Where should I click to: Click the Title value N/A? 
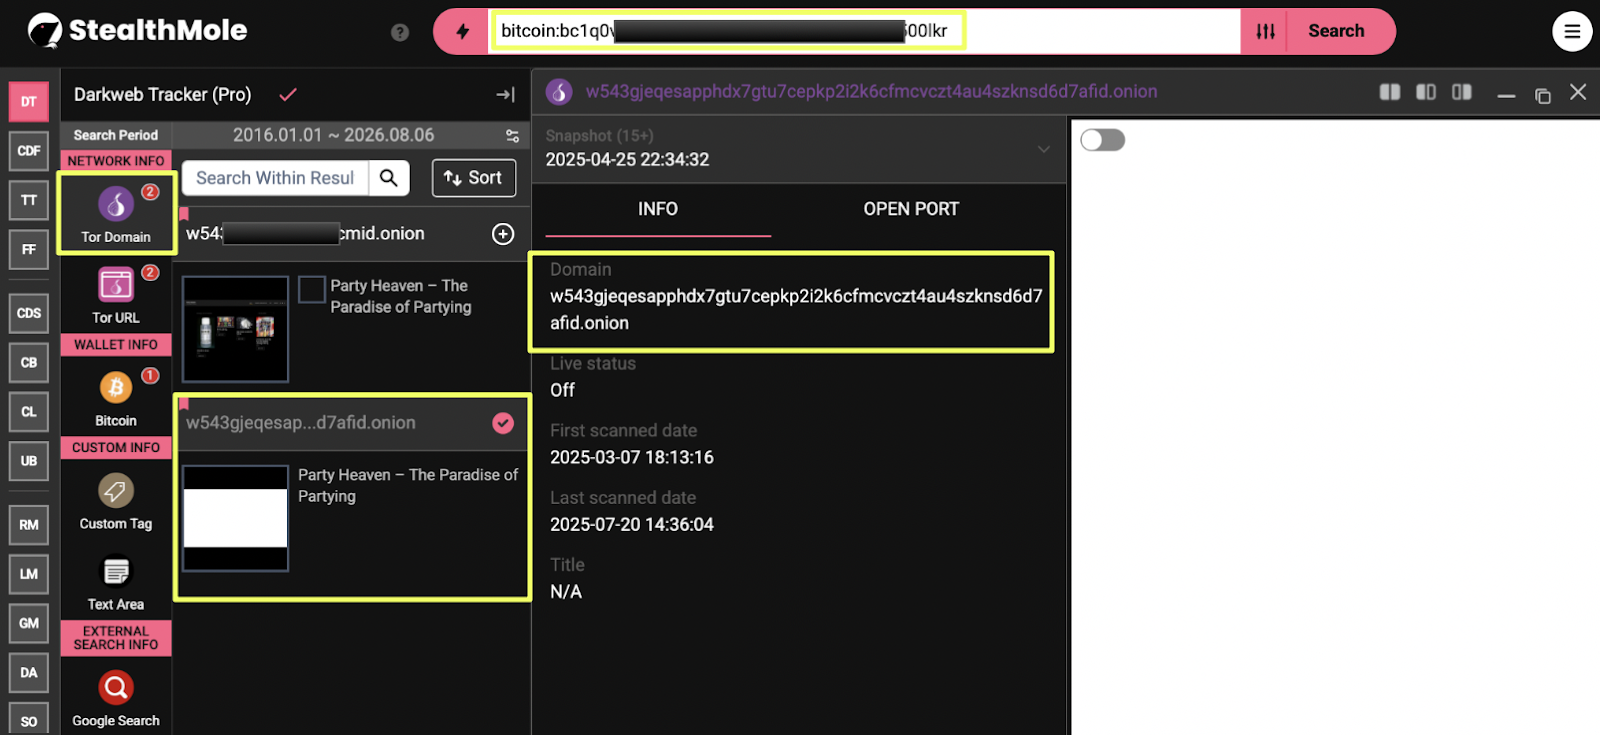(x=566, y=592)
